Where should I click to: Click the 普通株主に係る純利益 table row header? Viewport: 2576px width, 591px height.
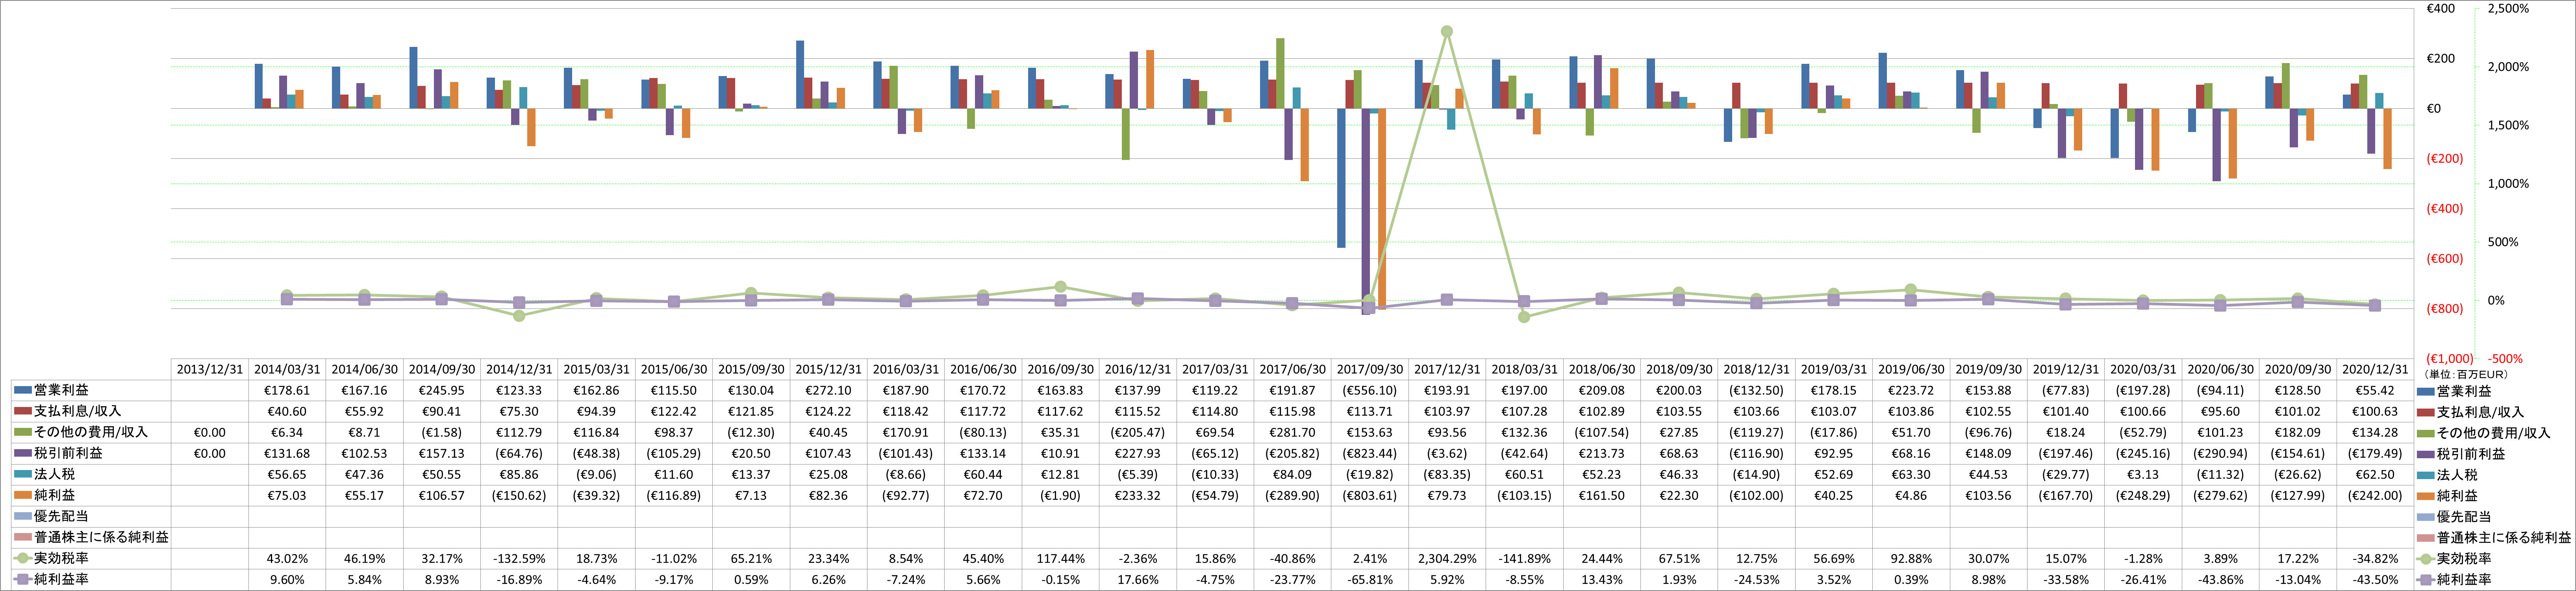click(91, 537)
